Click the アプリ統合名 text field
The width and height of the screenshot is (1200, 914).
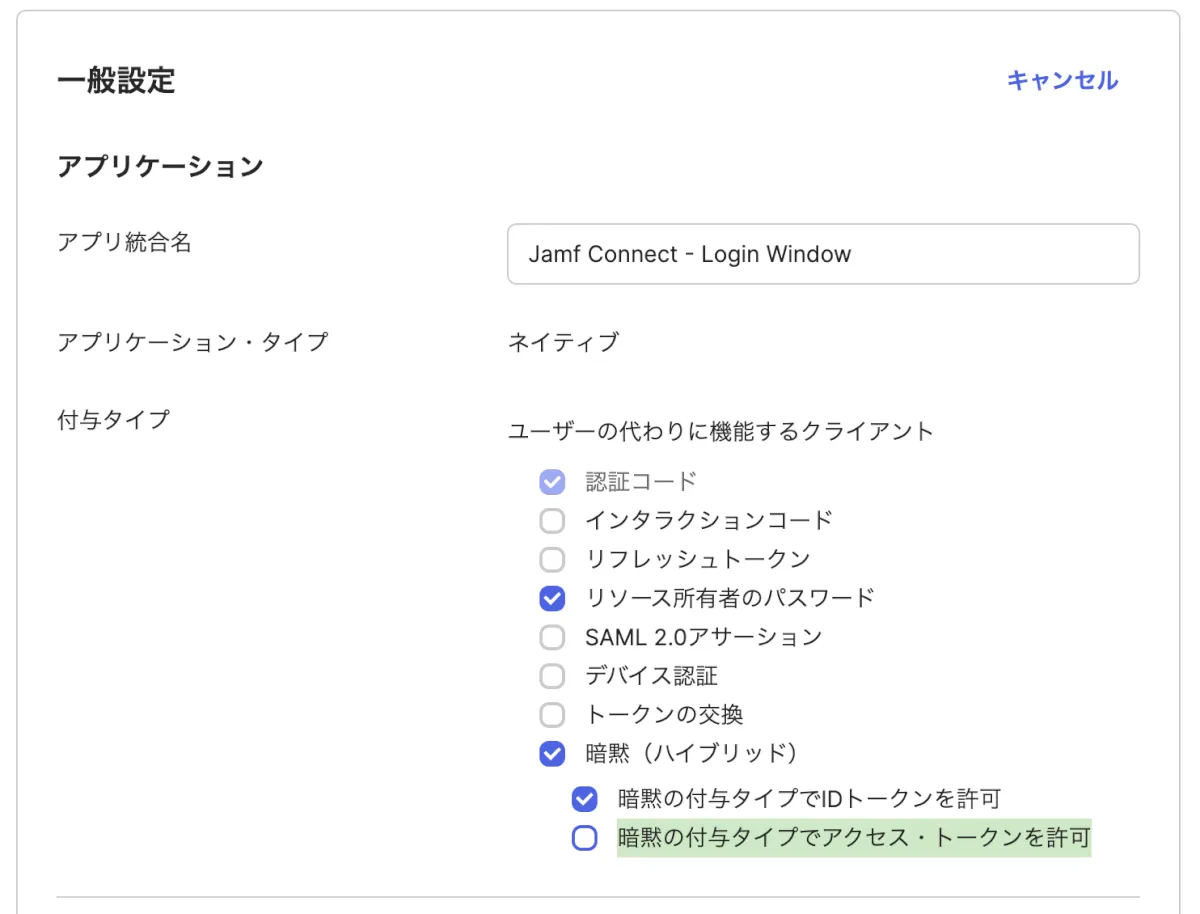[822, 254]
